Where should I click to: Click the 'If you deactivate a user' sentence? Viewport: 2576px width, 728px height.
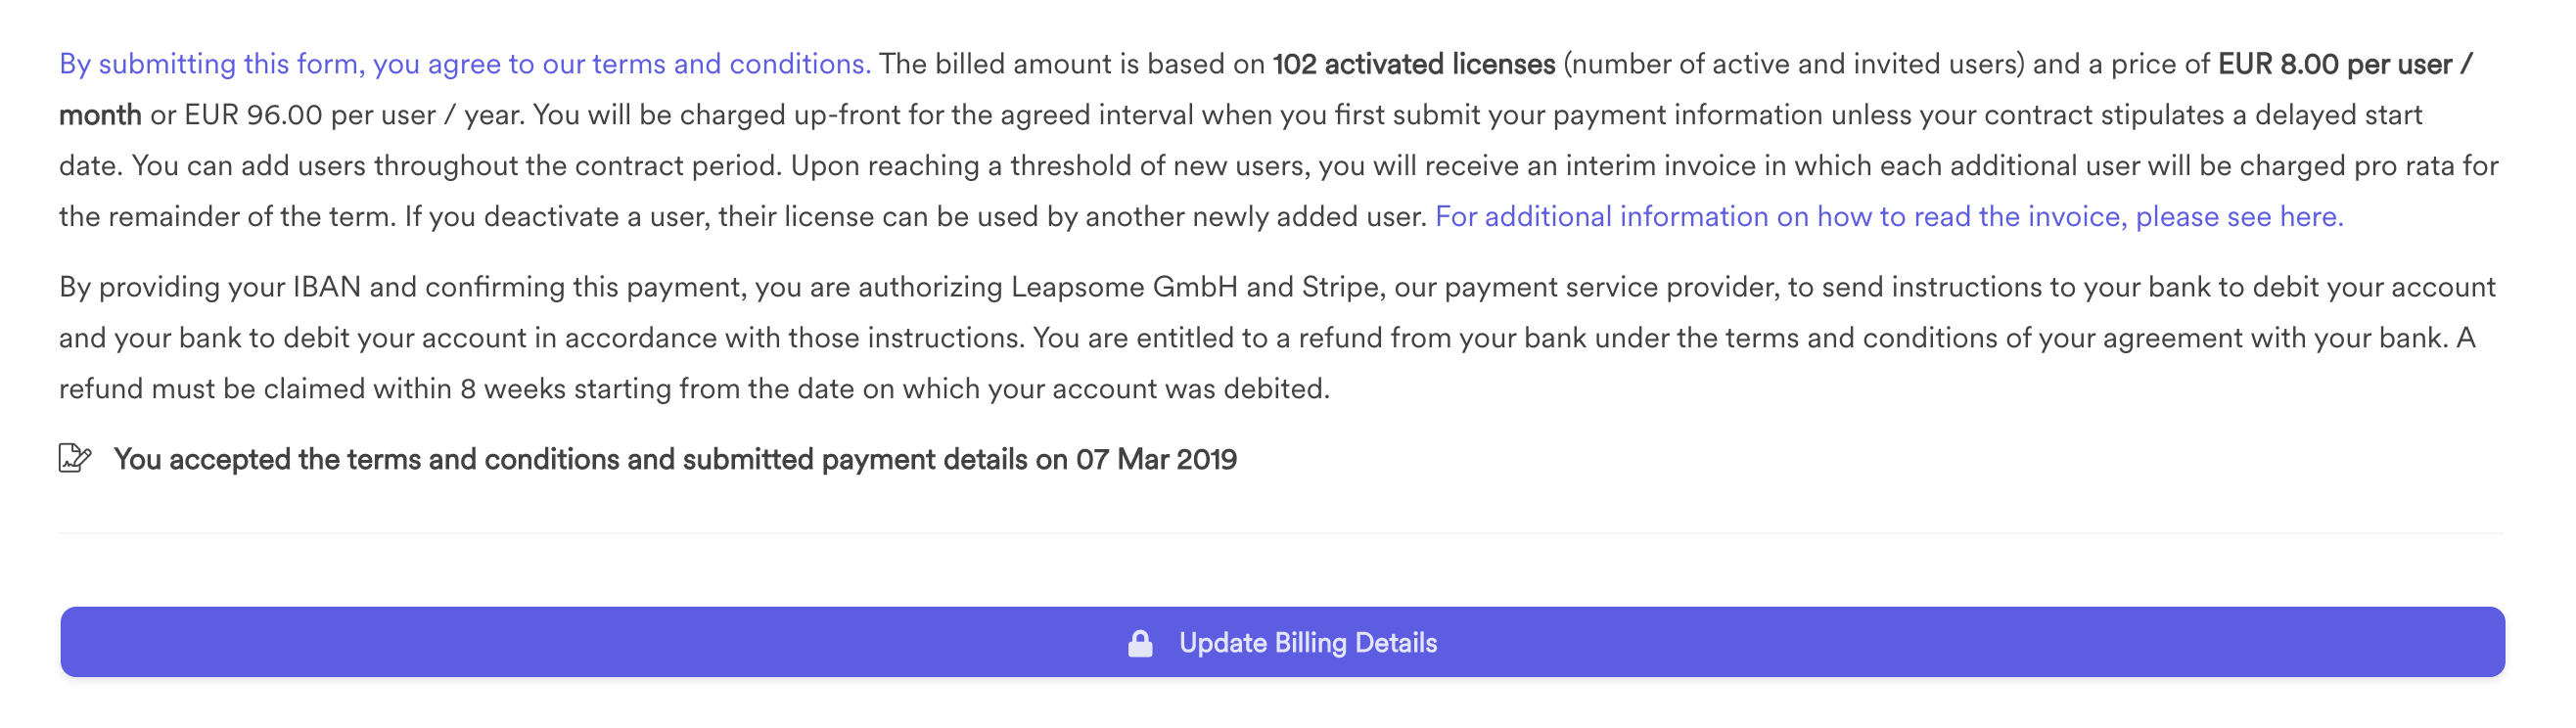pos(915,217)
